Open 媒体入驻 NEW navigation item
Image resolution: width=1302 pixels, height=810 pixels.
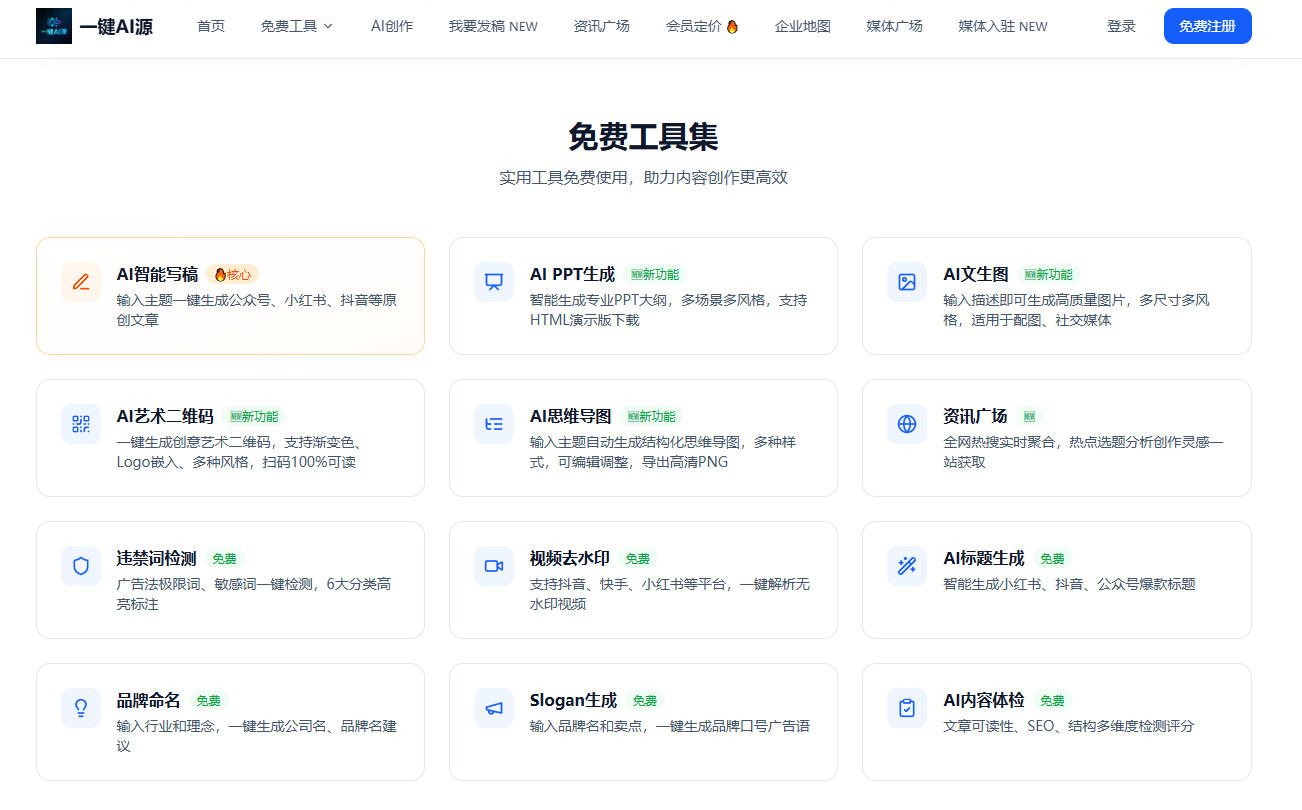[x=1003, y=26]
